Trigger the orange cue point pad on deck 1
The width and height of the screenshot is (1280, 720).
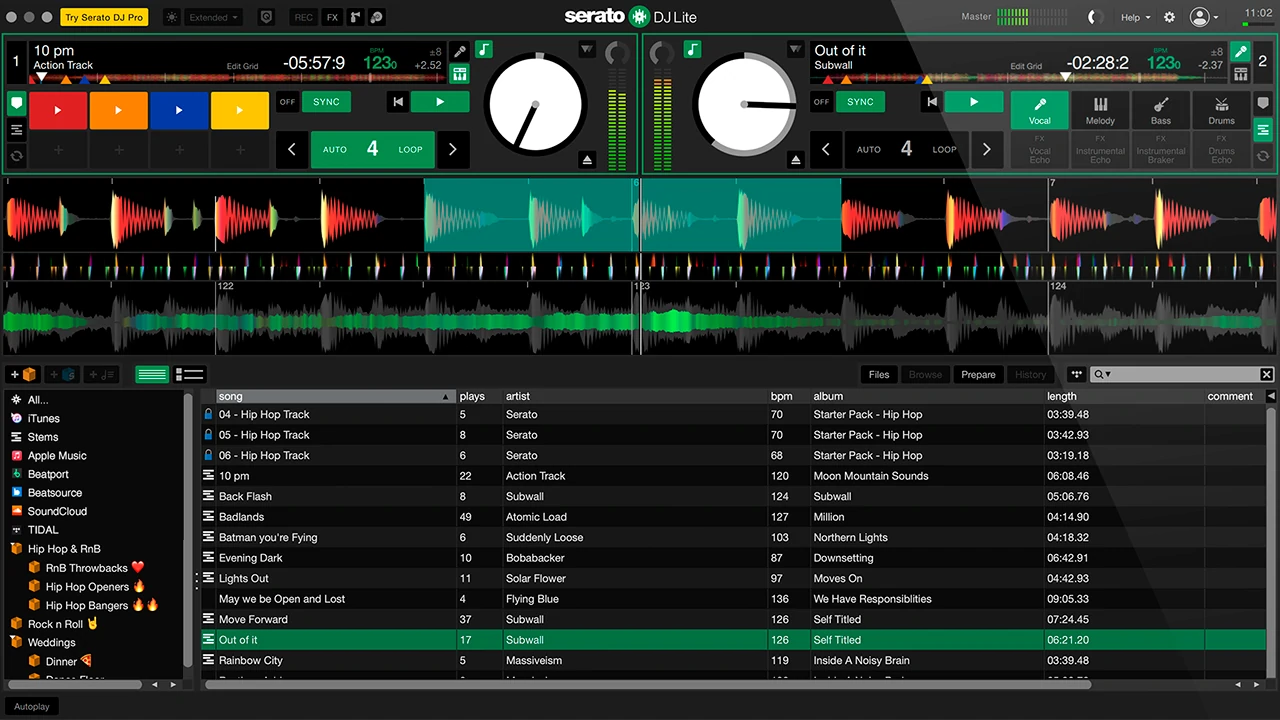(x=119, y=110)
